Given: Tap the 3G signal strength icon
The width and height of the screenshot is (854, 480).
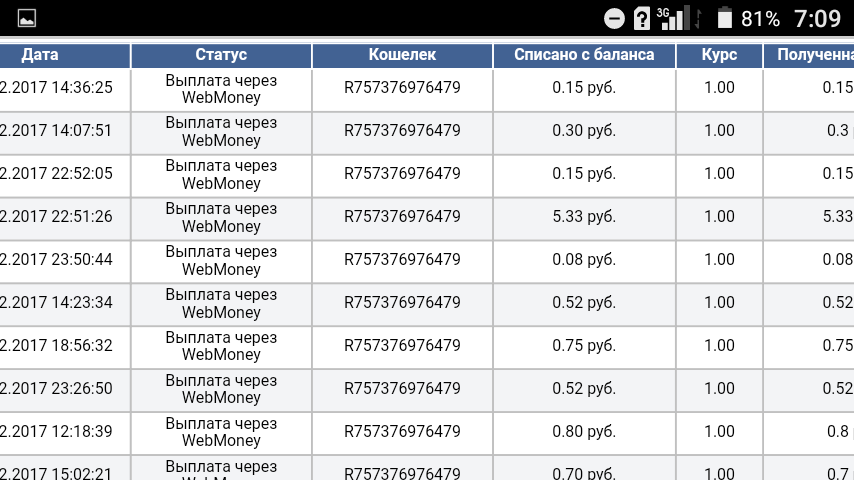Looking at the screenshot, I should click(x=672, y=18).
